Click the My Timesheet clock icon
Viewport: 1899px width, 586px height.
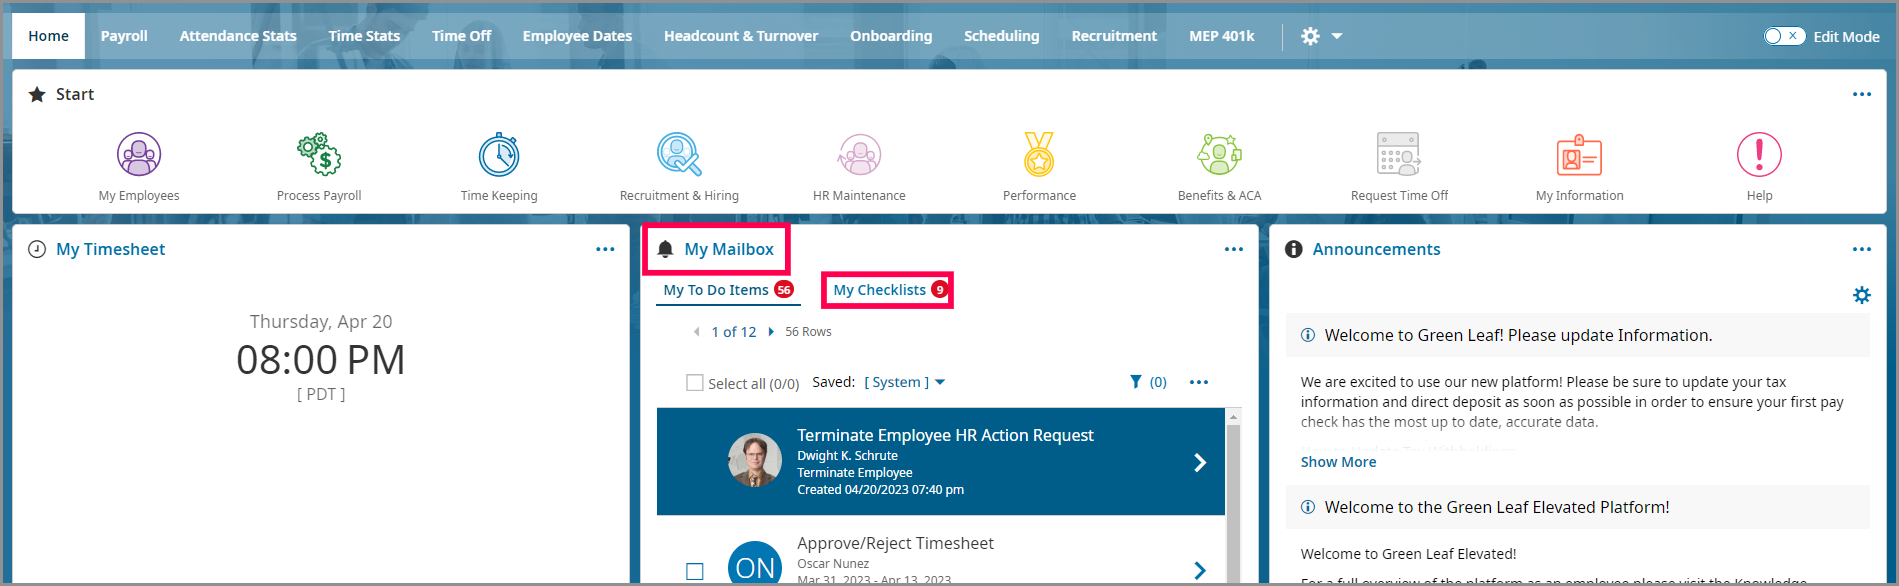[37, 249]
